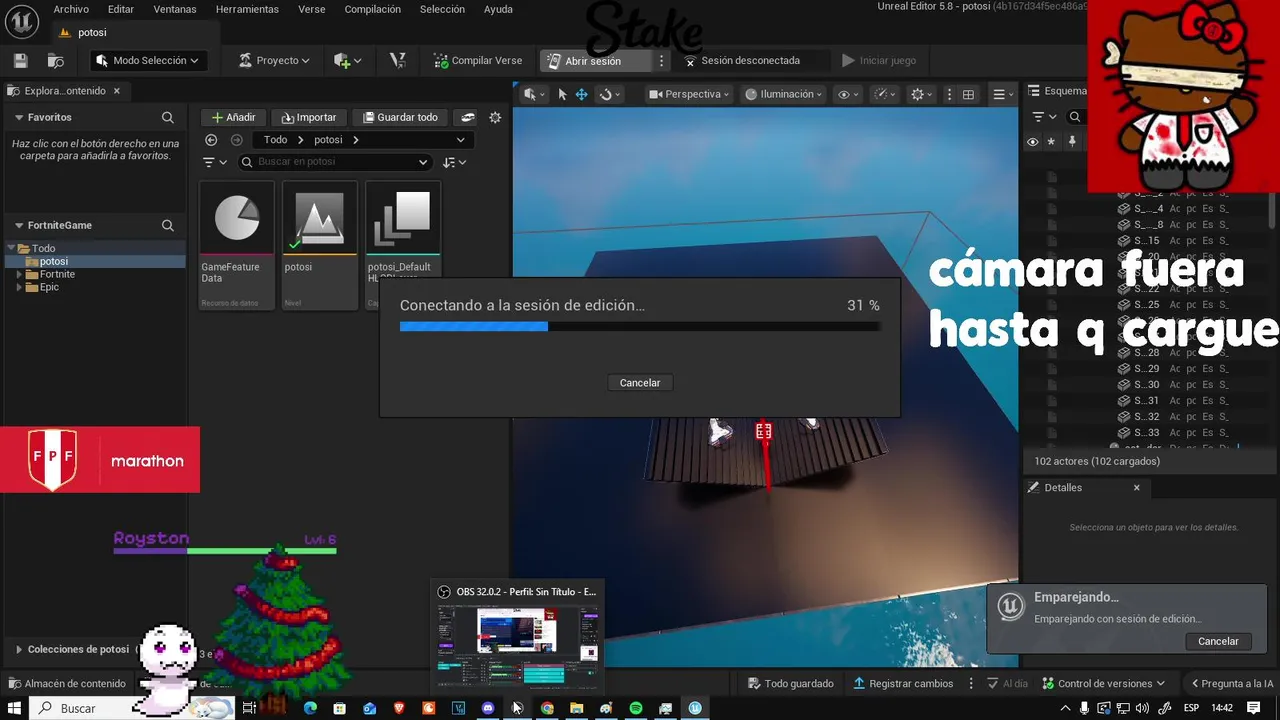
Task: Open the Compilación menu
Action: (372, 9)
